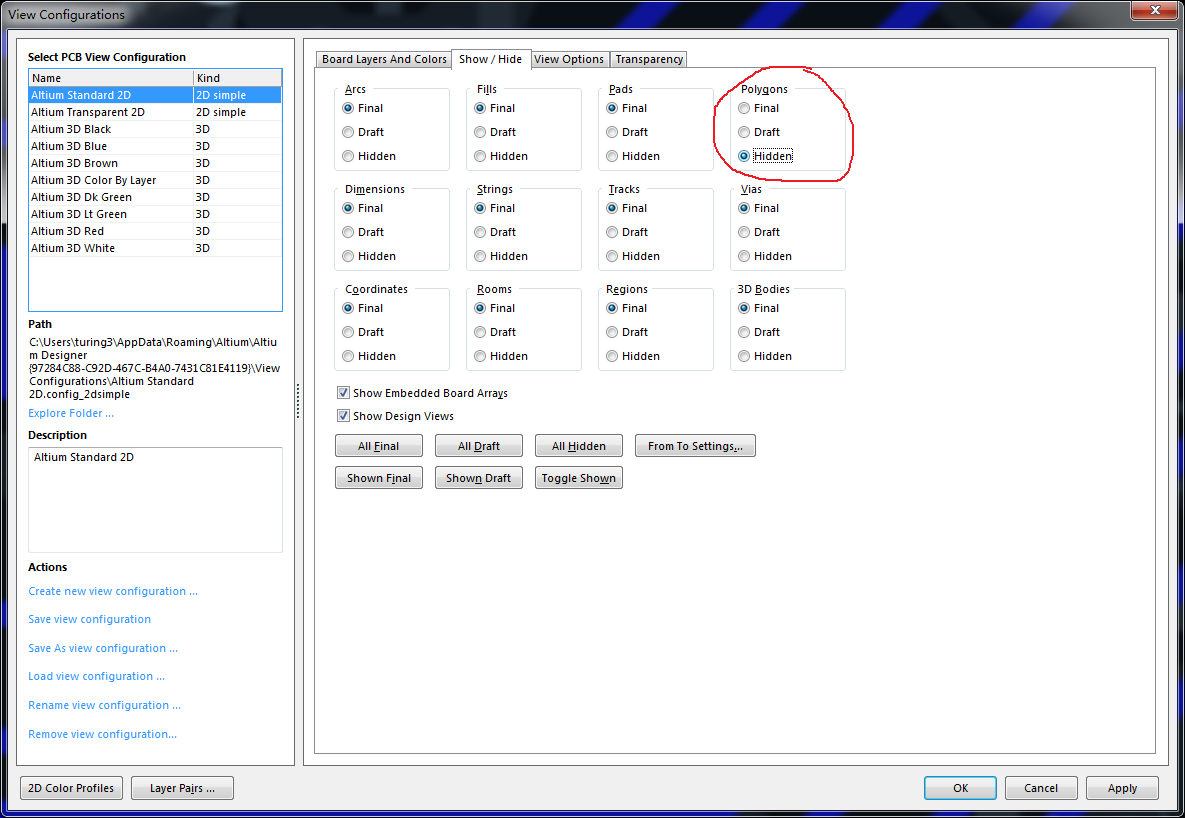Click the Description text box
The height and width of the screenshot is (818, 1185).
pyautogui.click(x=155, y=500)
